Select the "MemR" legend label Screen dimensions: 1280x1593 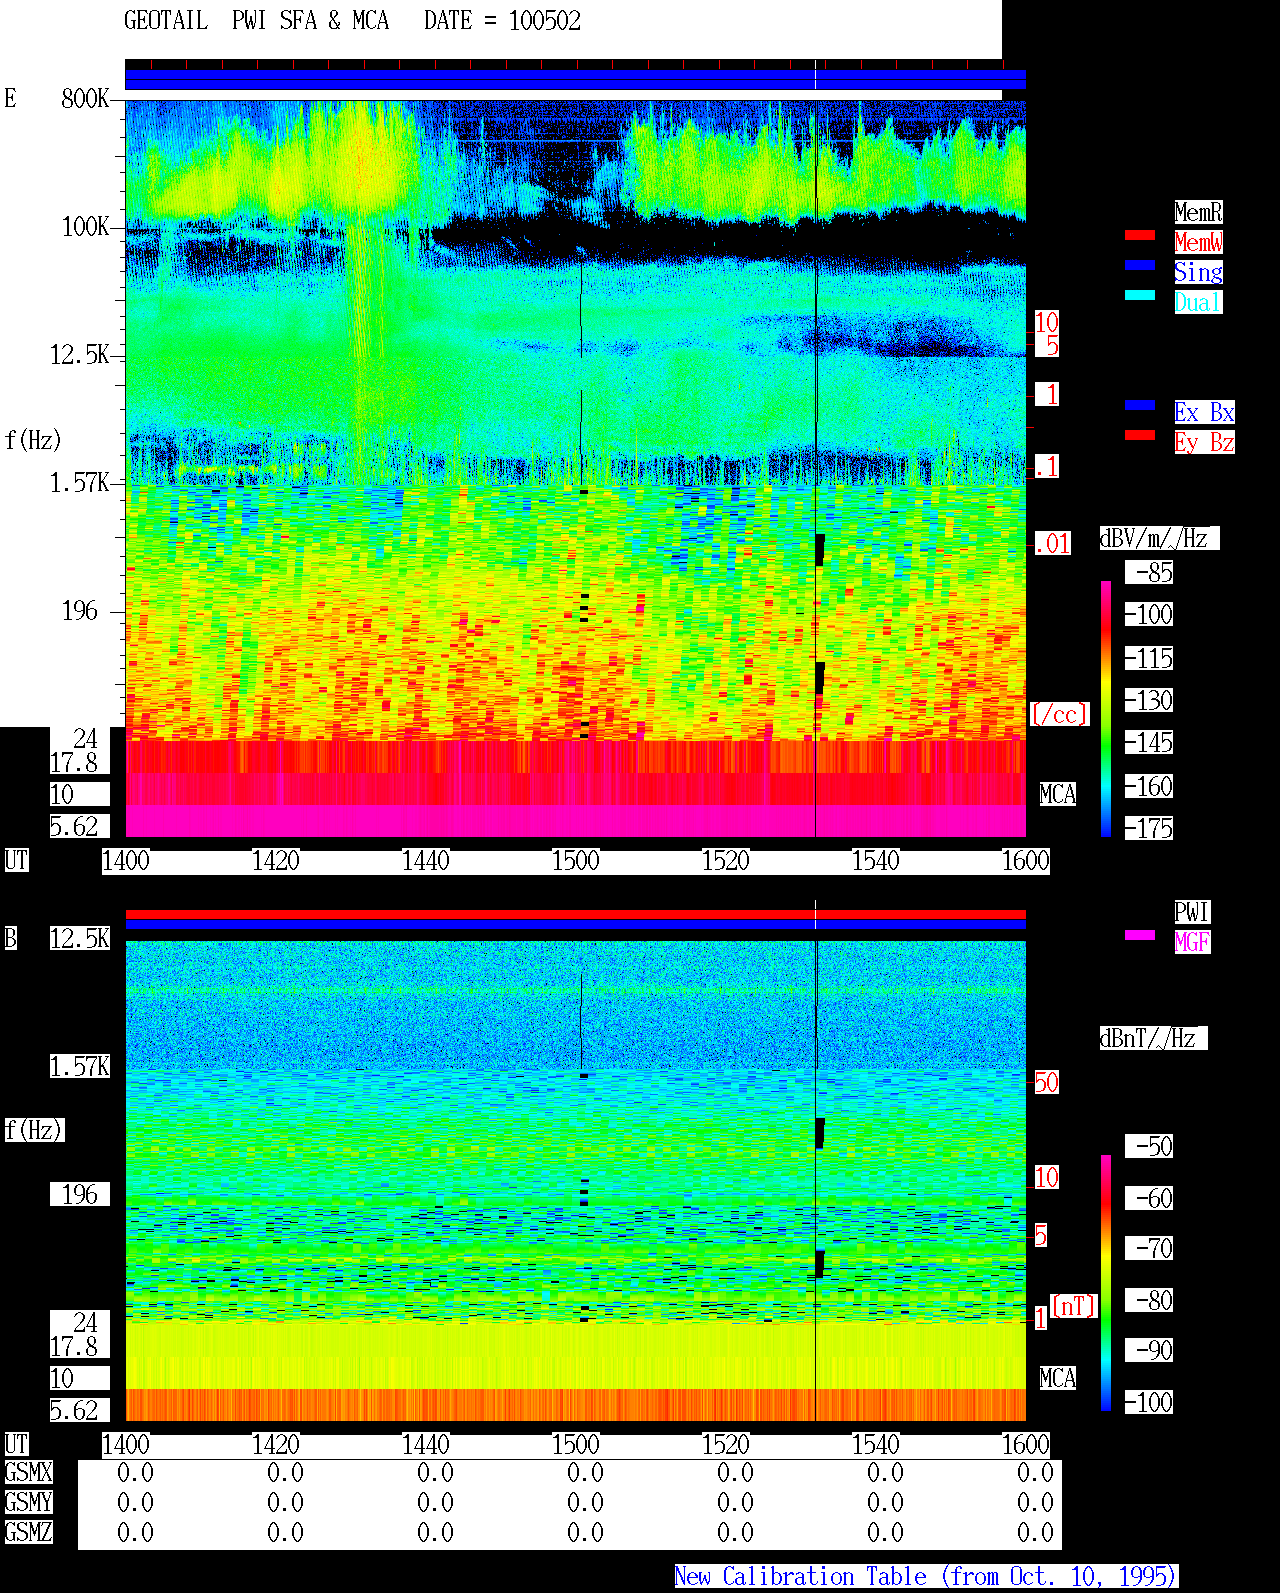[x=1198, y=212]
